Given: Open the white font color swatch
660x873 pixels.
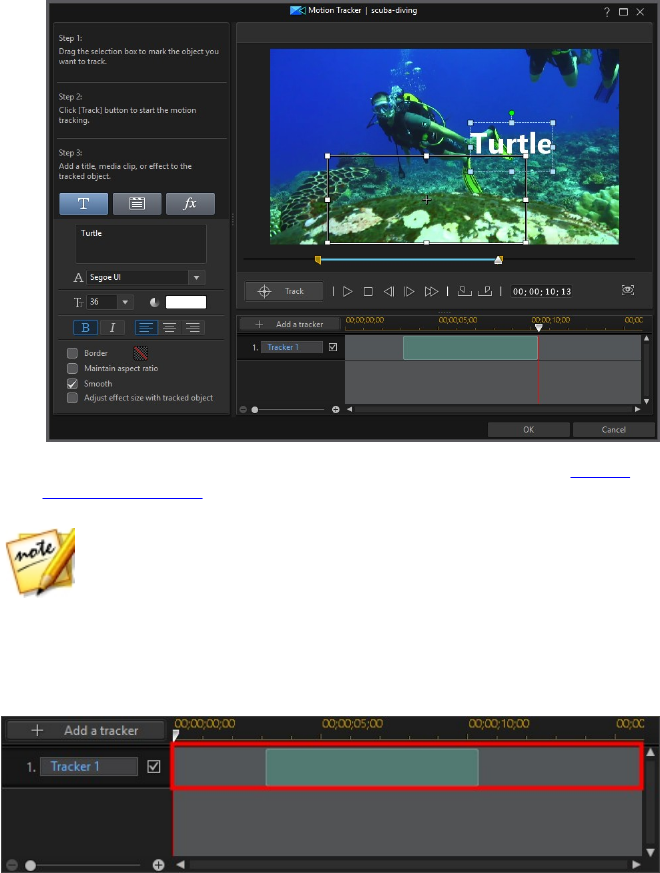Looking at the screenshot, I should pos(186,302).
